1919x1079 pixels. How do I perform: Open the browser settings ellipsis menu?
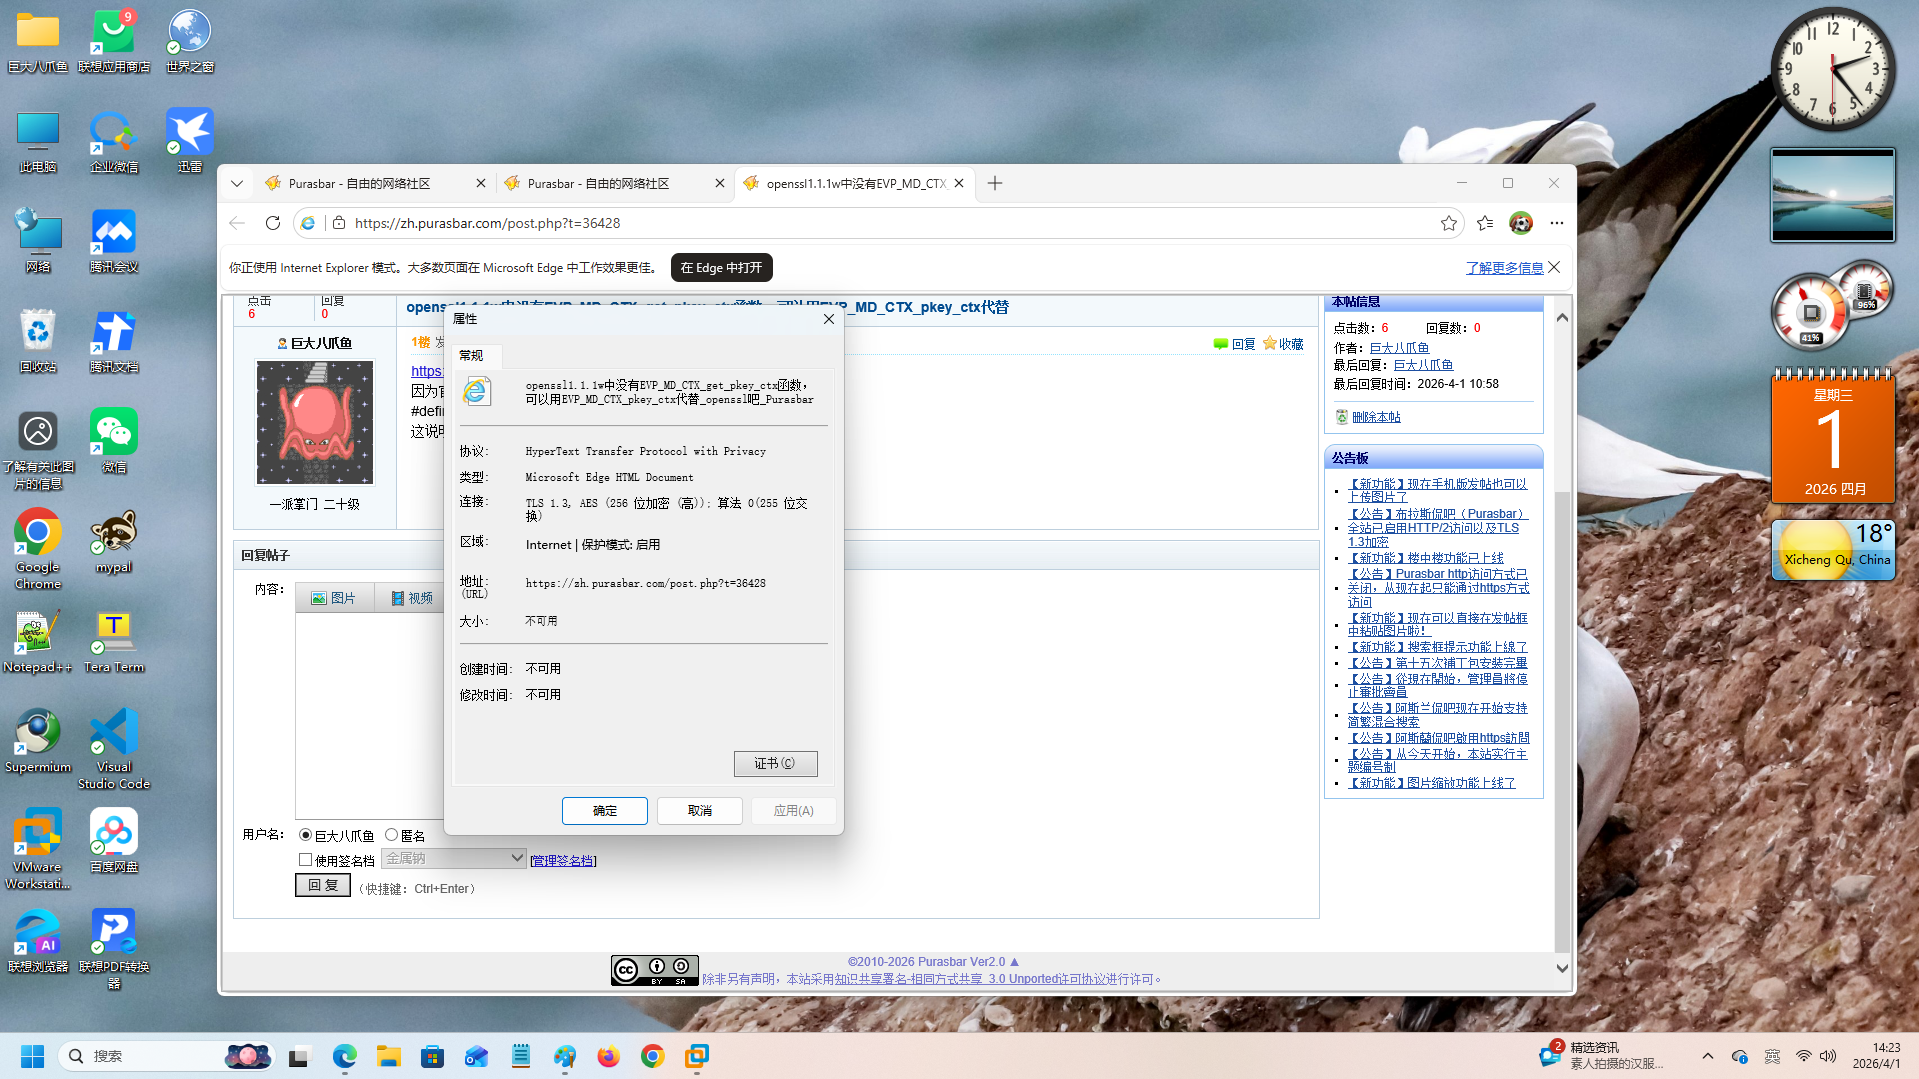point(1556,223)
